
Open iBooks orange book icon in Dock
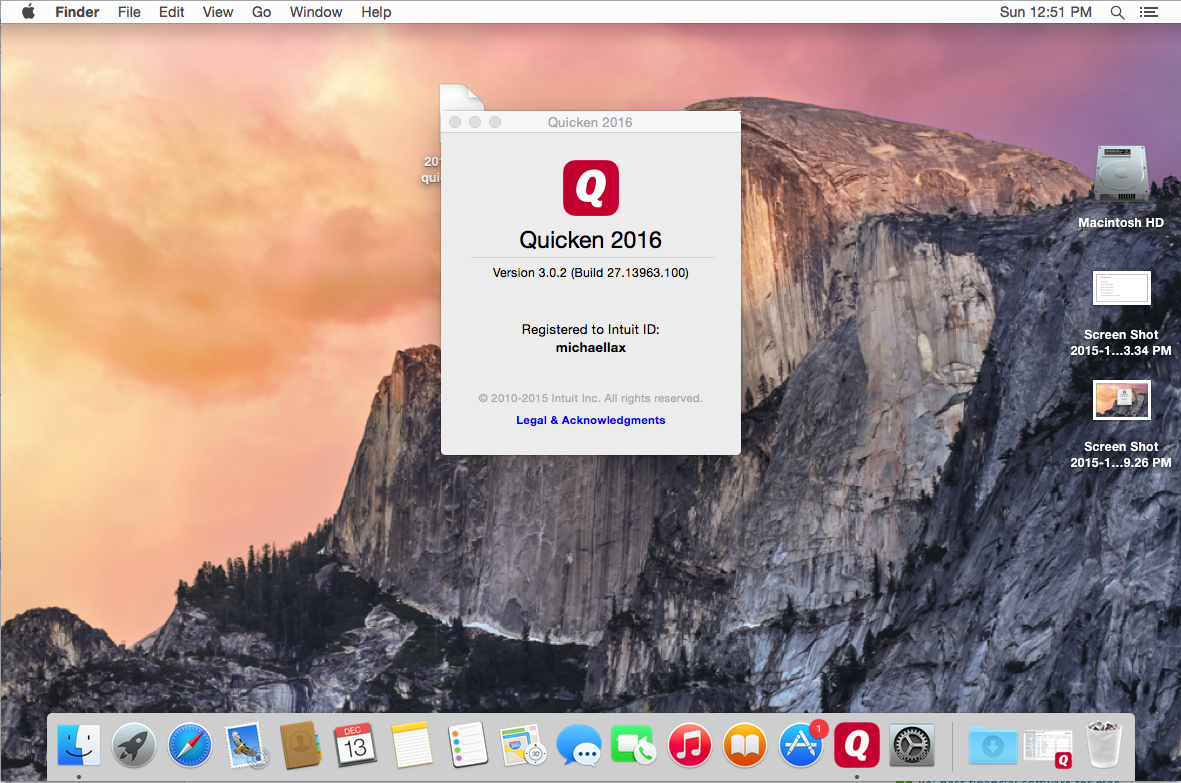click(x=745, y=745)
